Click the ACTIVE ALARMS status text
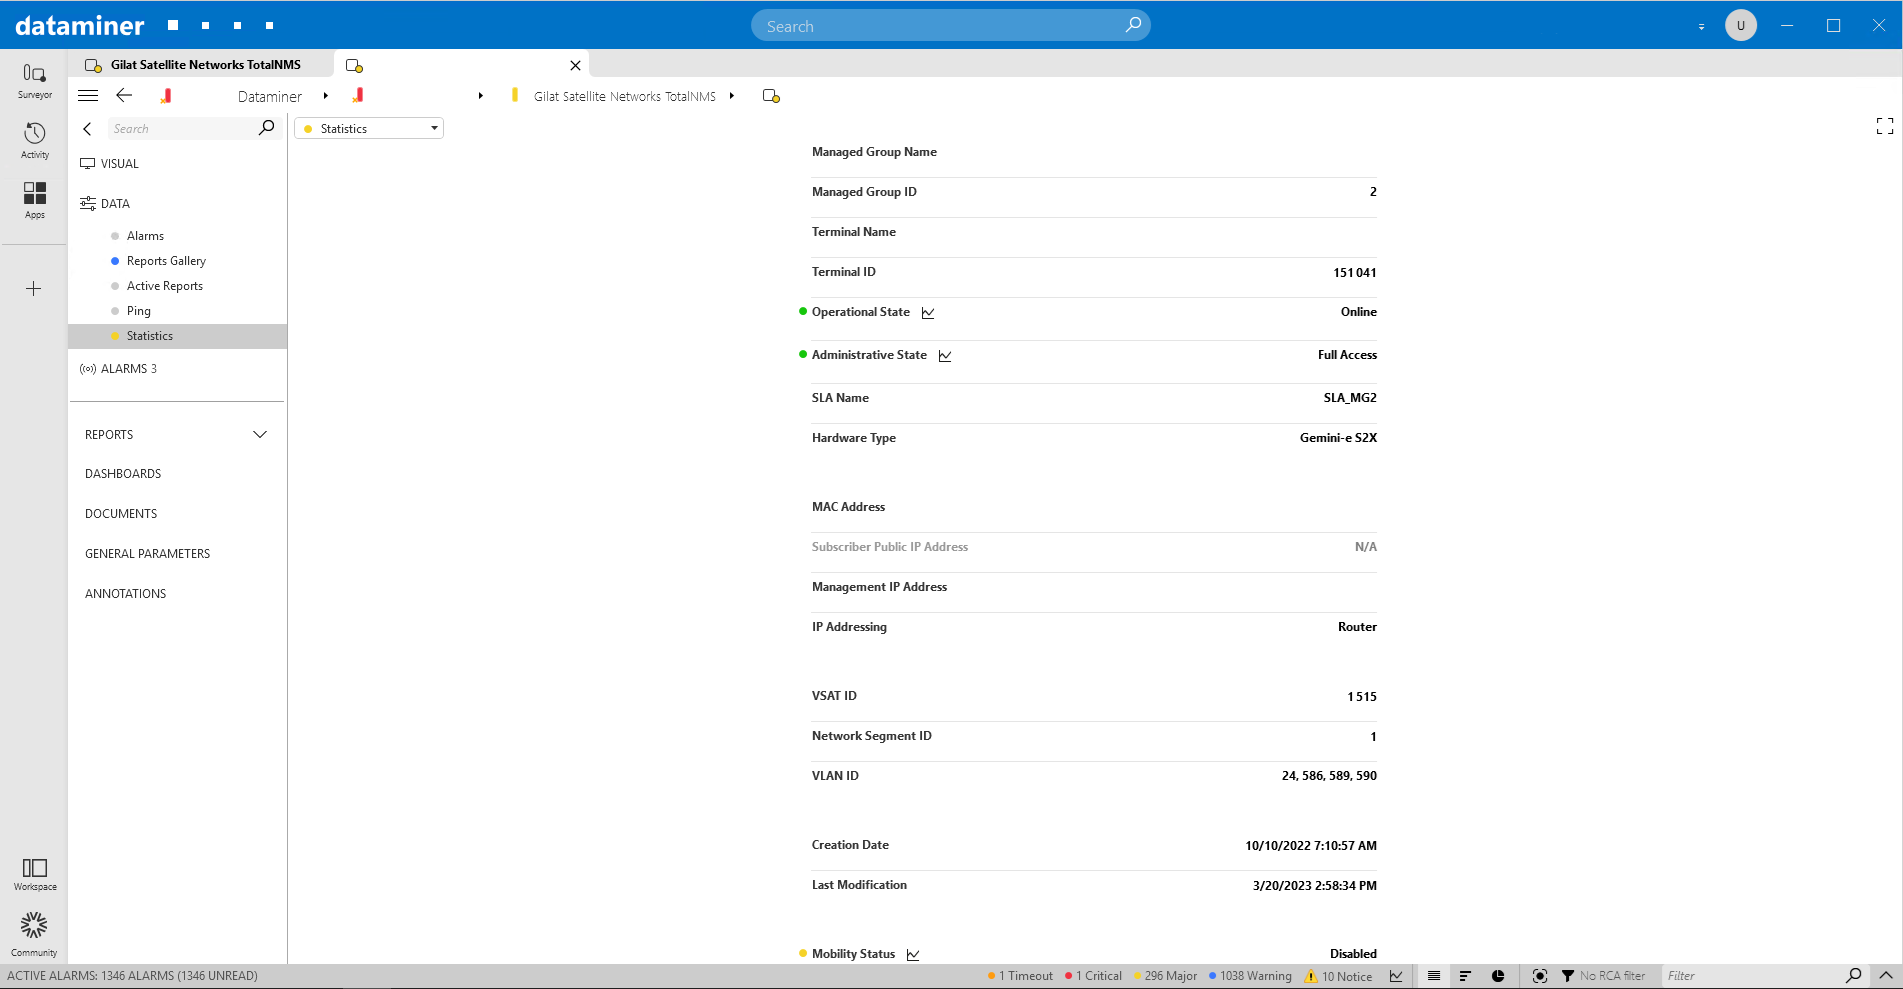1903x989 pixels. (x=132, y=976)
